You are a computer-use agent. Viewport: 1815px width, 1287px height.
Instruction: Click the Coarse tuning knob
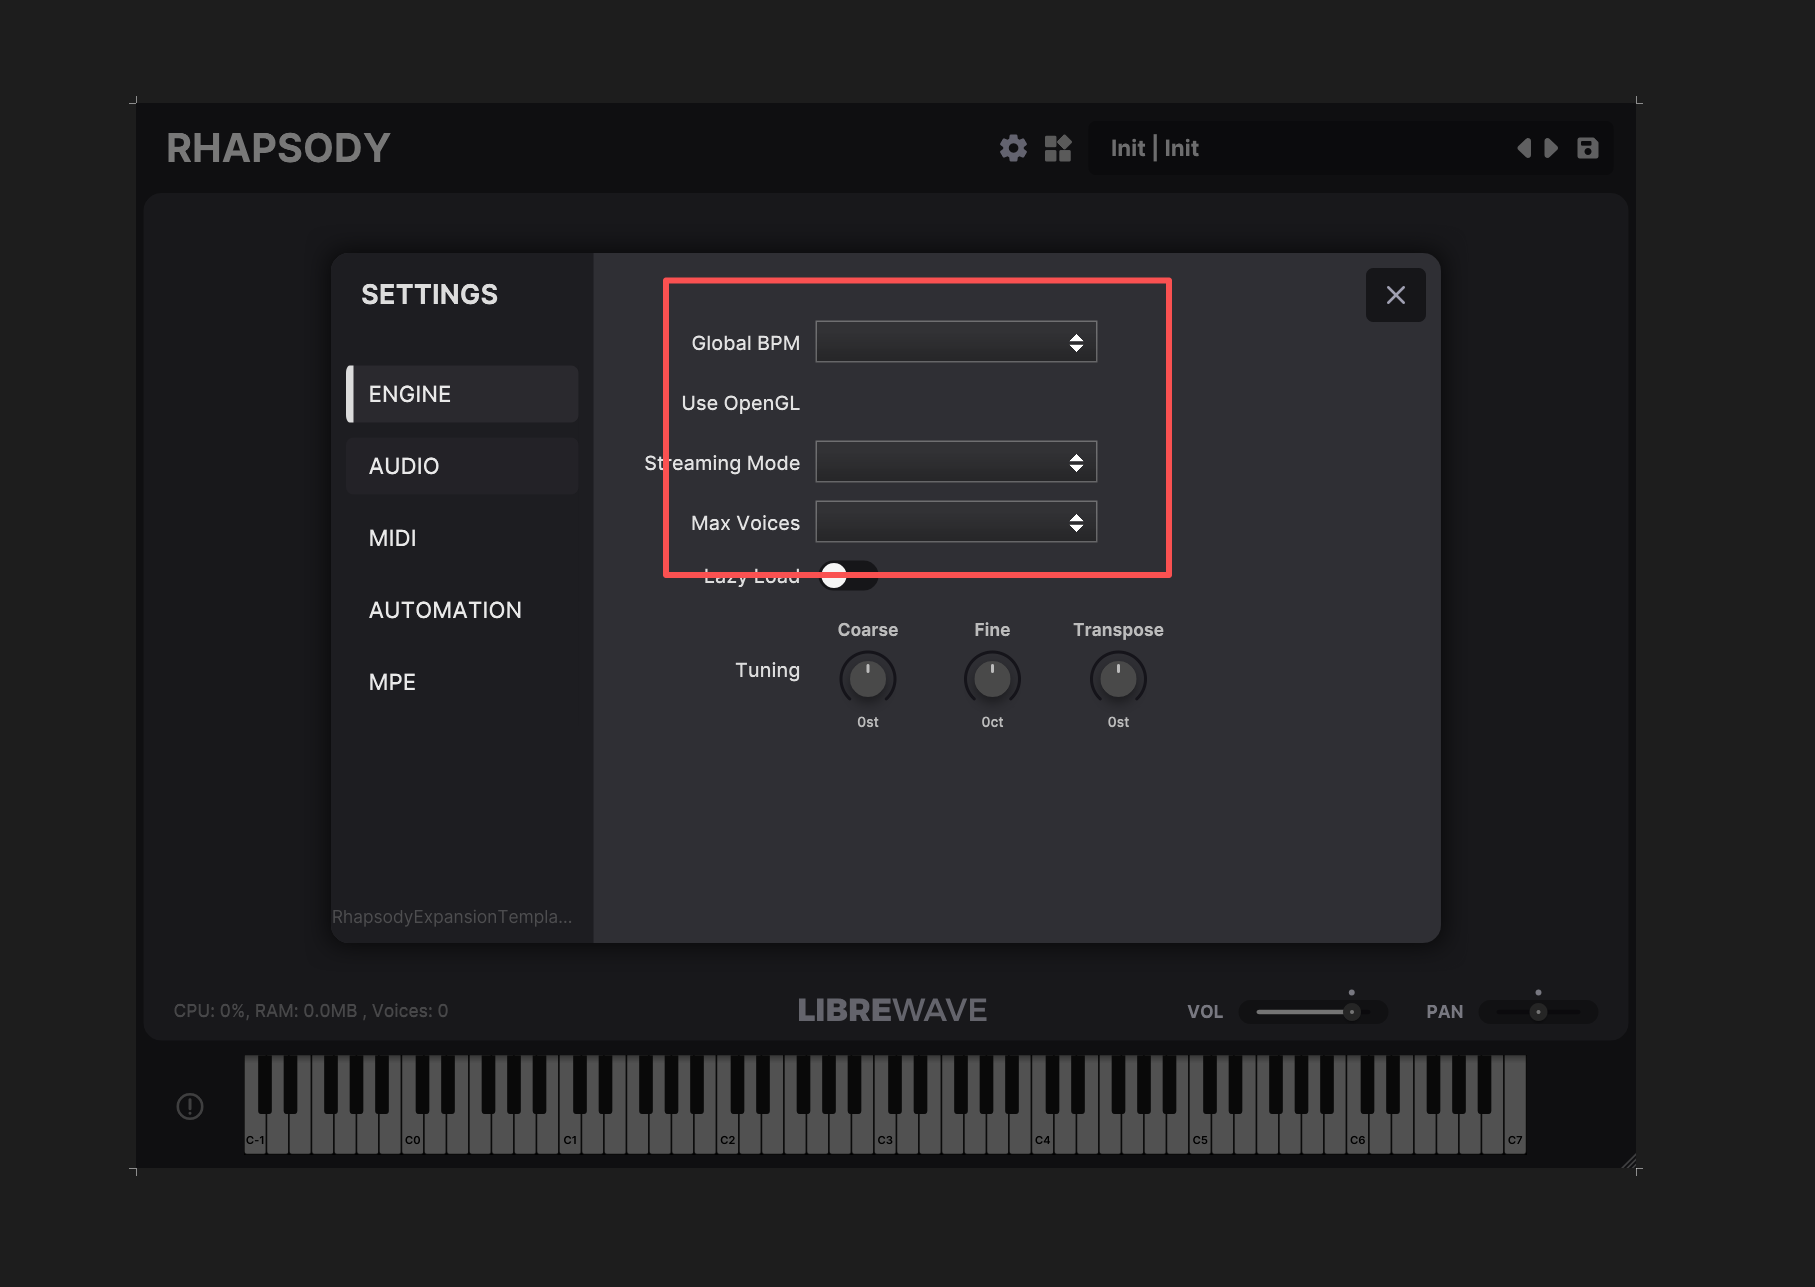(x=868, y=679)
